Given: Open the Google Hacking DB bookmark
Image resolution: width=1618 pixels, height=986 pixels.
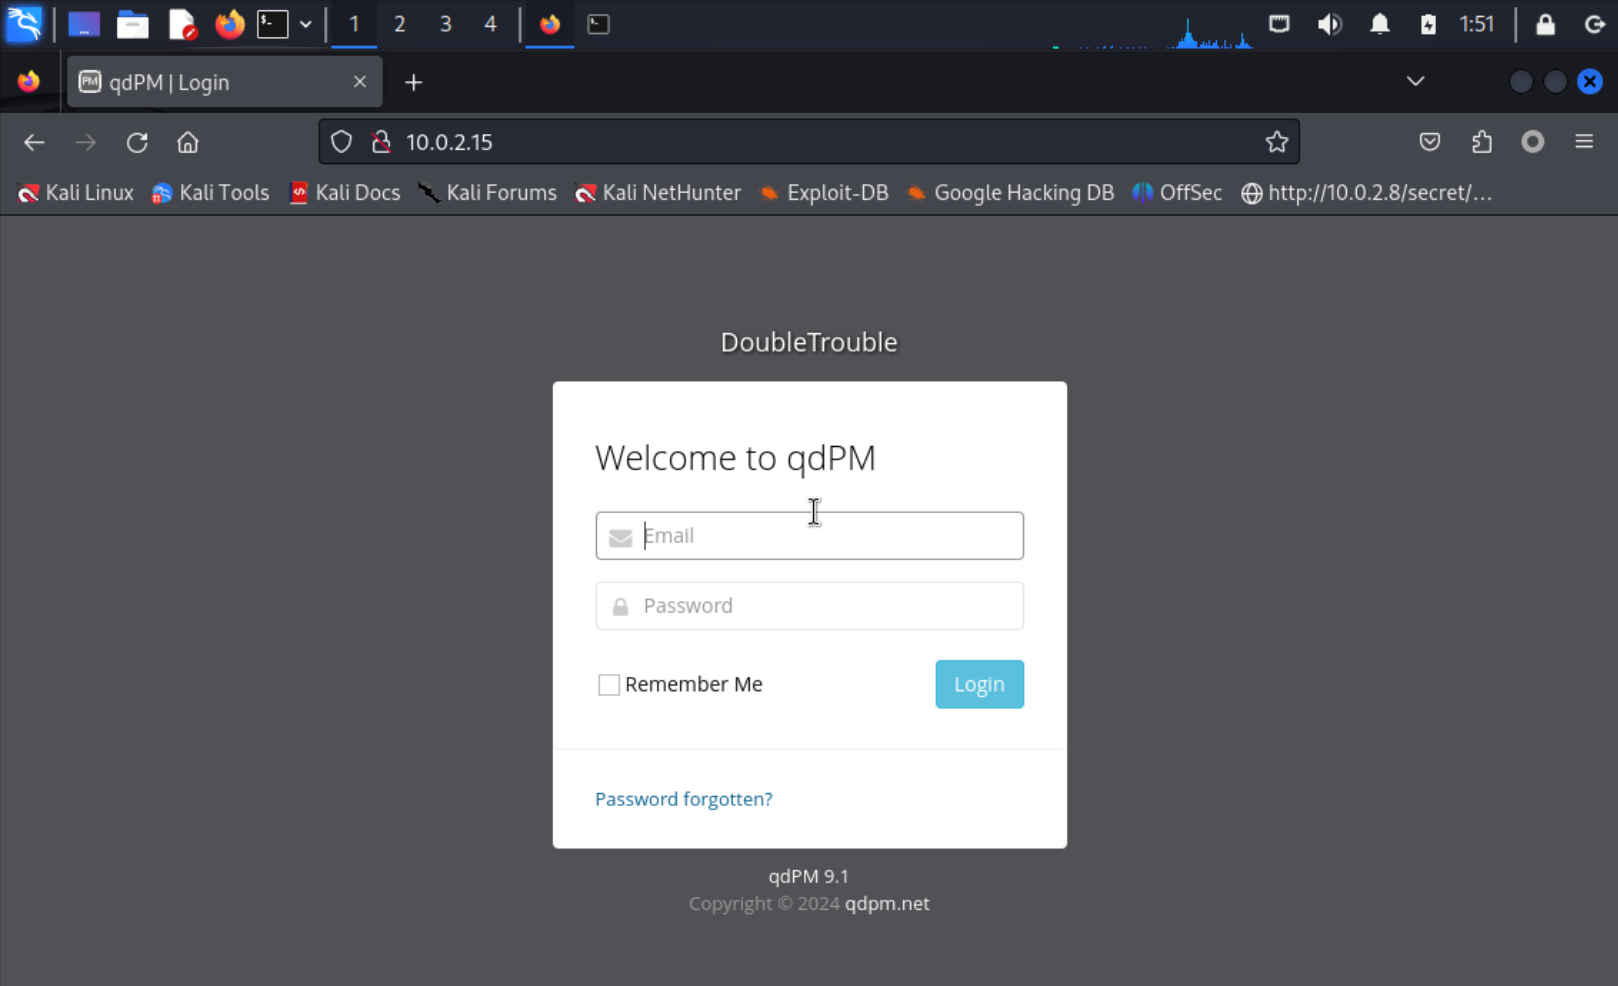Looking at the screenshot, I should click(1010, 193).
